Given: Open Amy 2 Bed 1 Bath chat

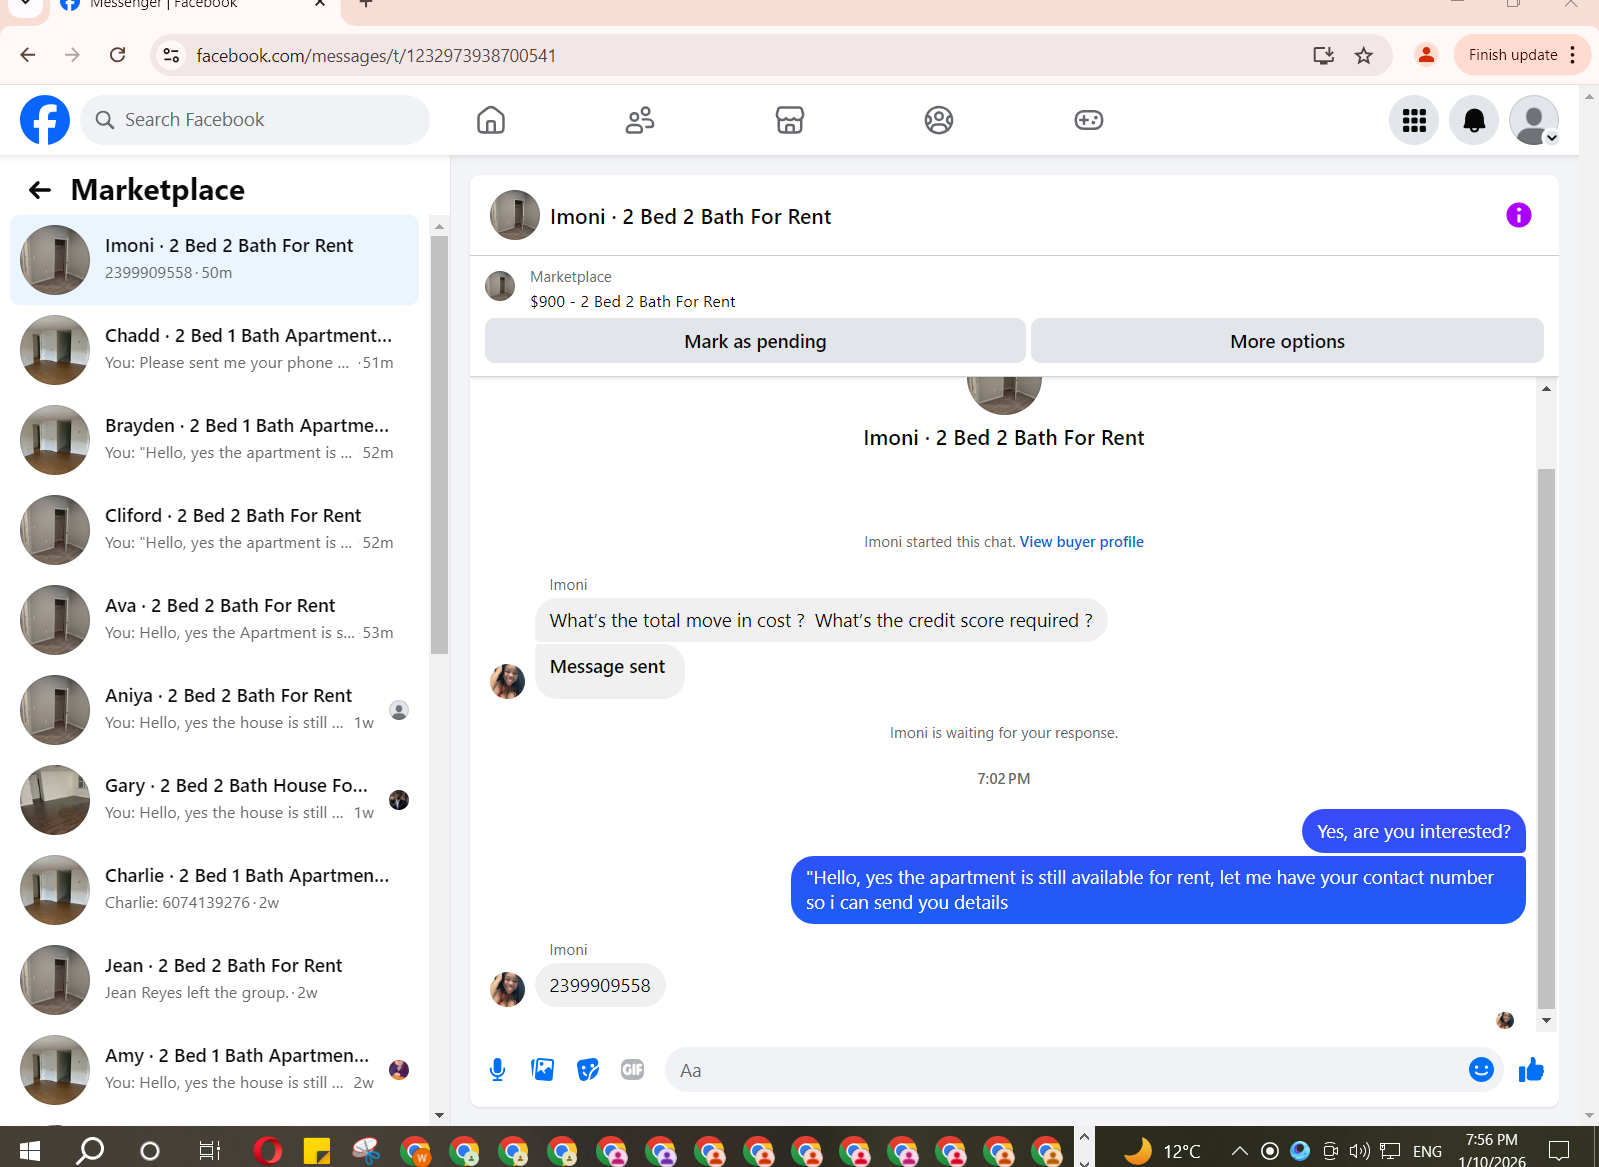Looking at the screenshot, I should (215, 1070).
